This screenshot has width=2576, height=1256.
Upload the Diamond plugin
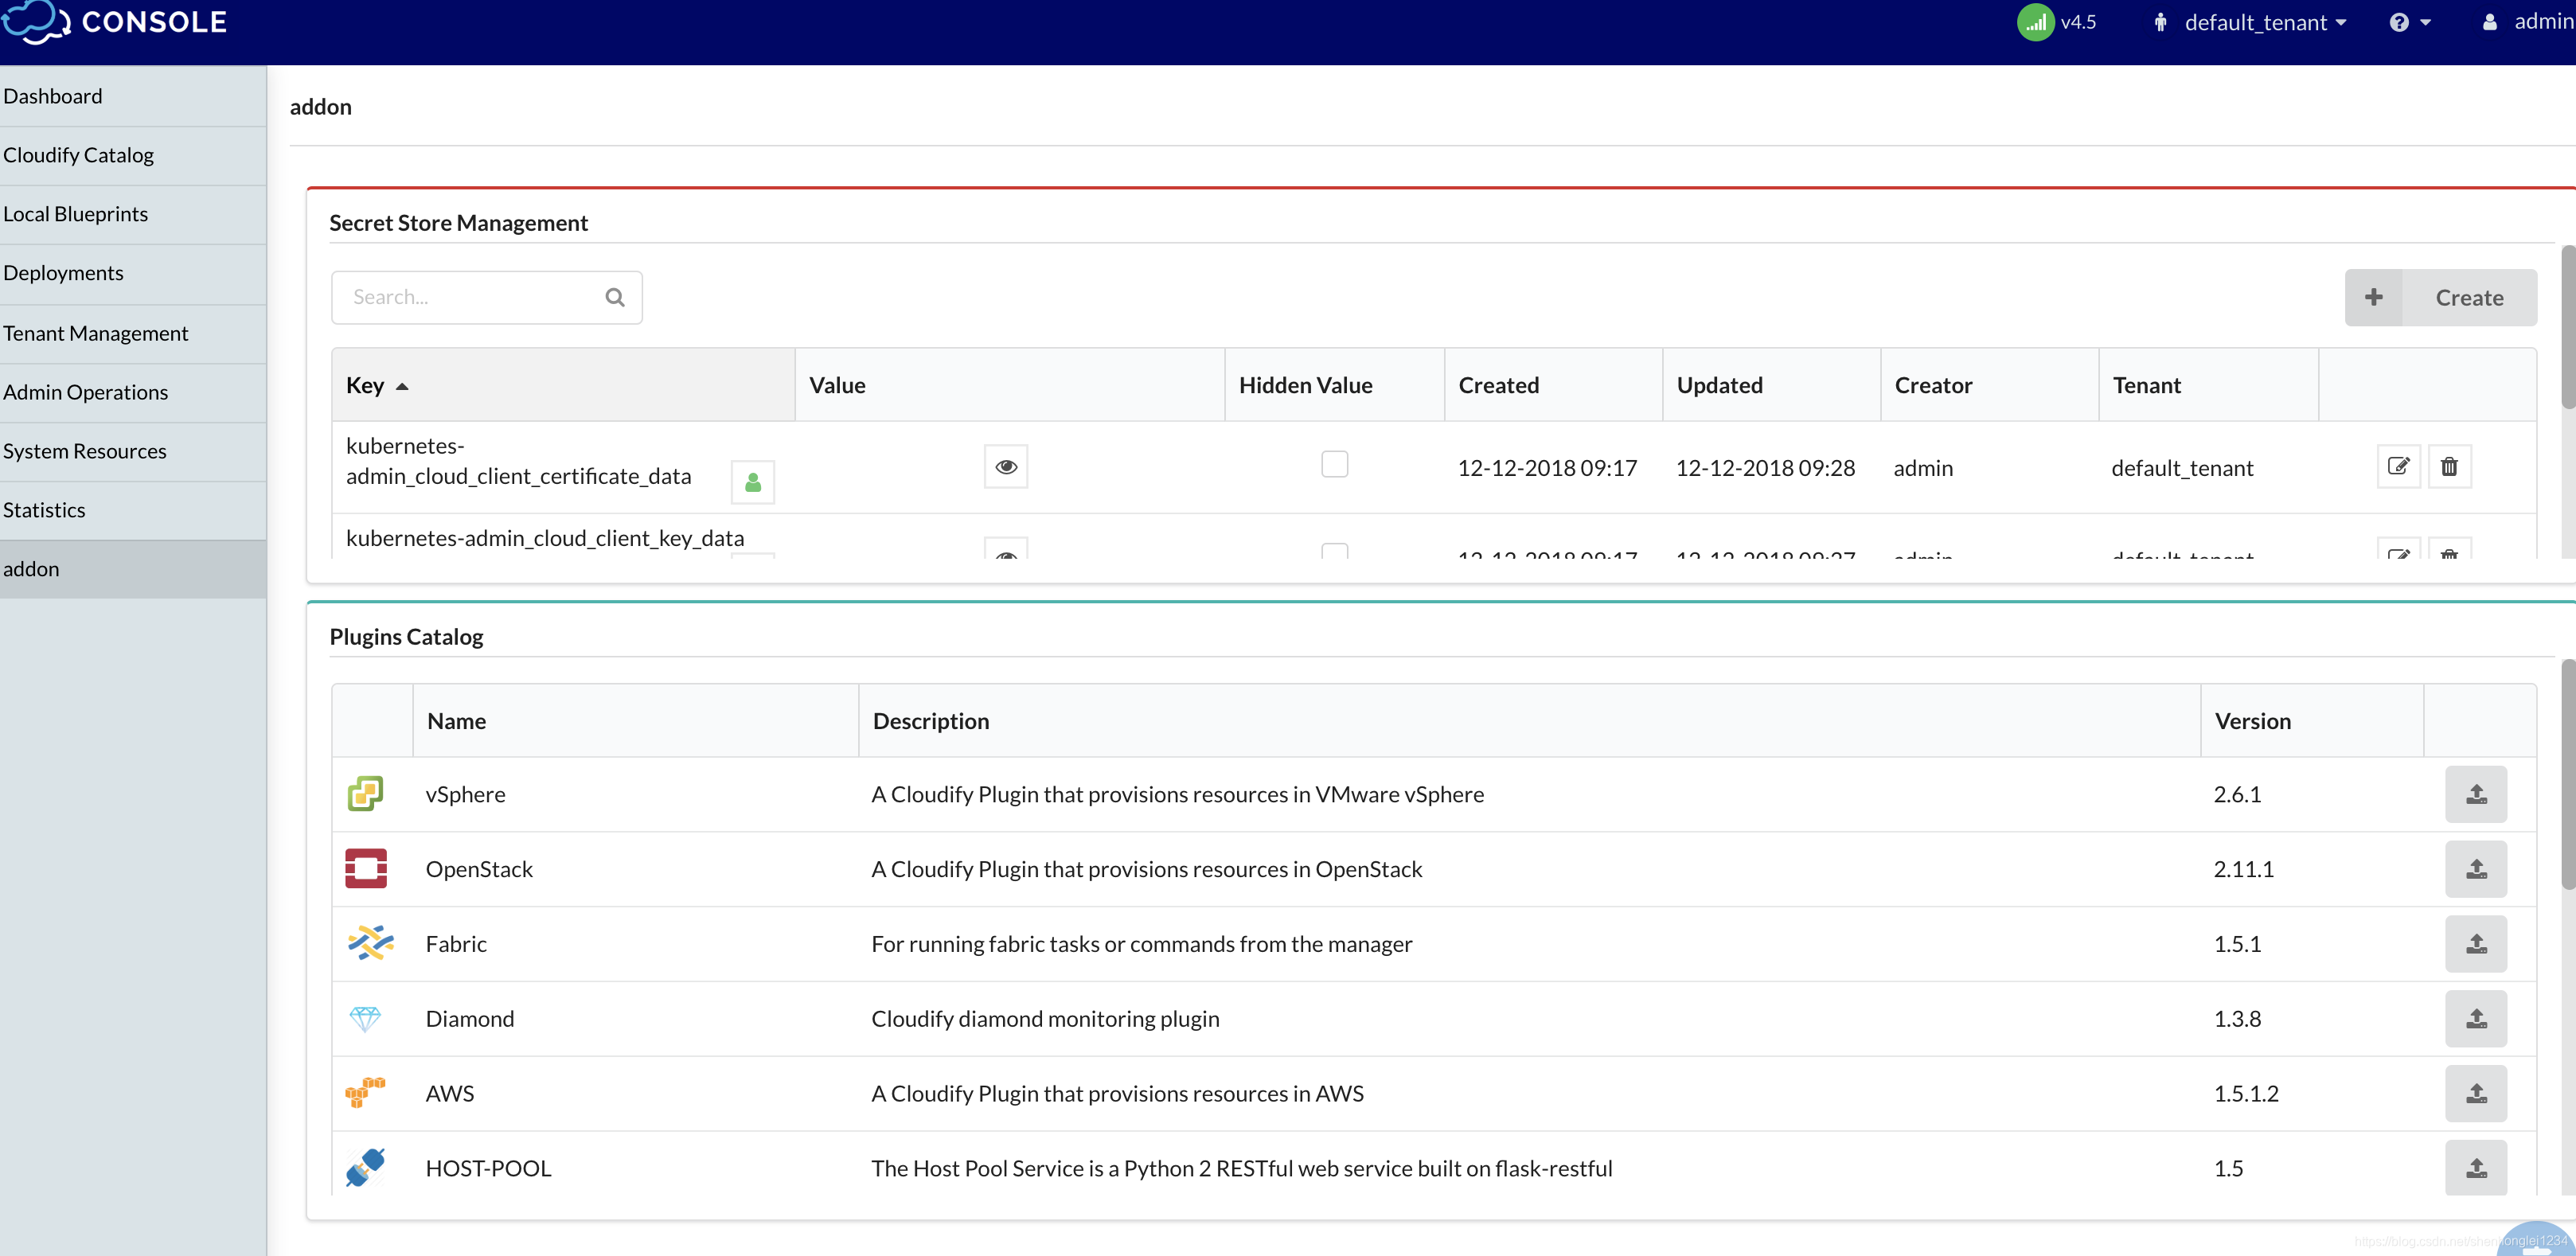2476,1019
